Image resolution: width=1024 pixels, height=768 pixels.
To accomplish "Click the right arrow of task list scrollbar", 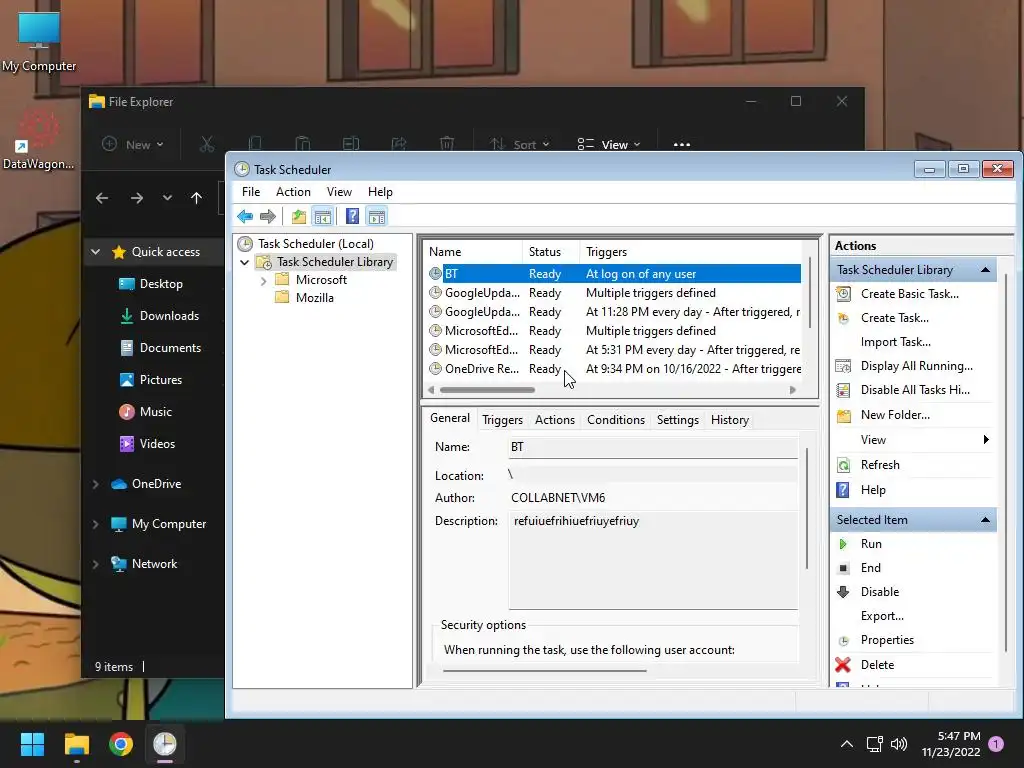I will pyautogui.click(x=793, y=390).
